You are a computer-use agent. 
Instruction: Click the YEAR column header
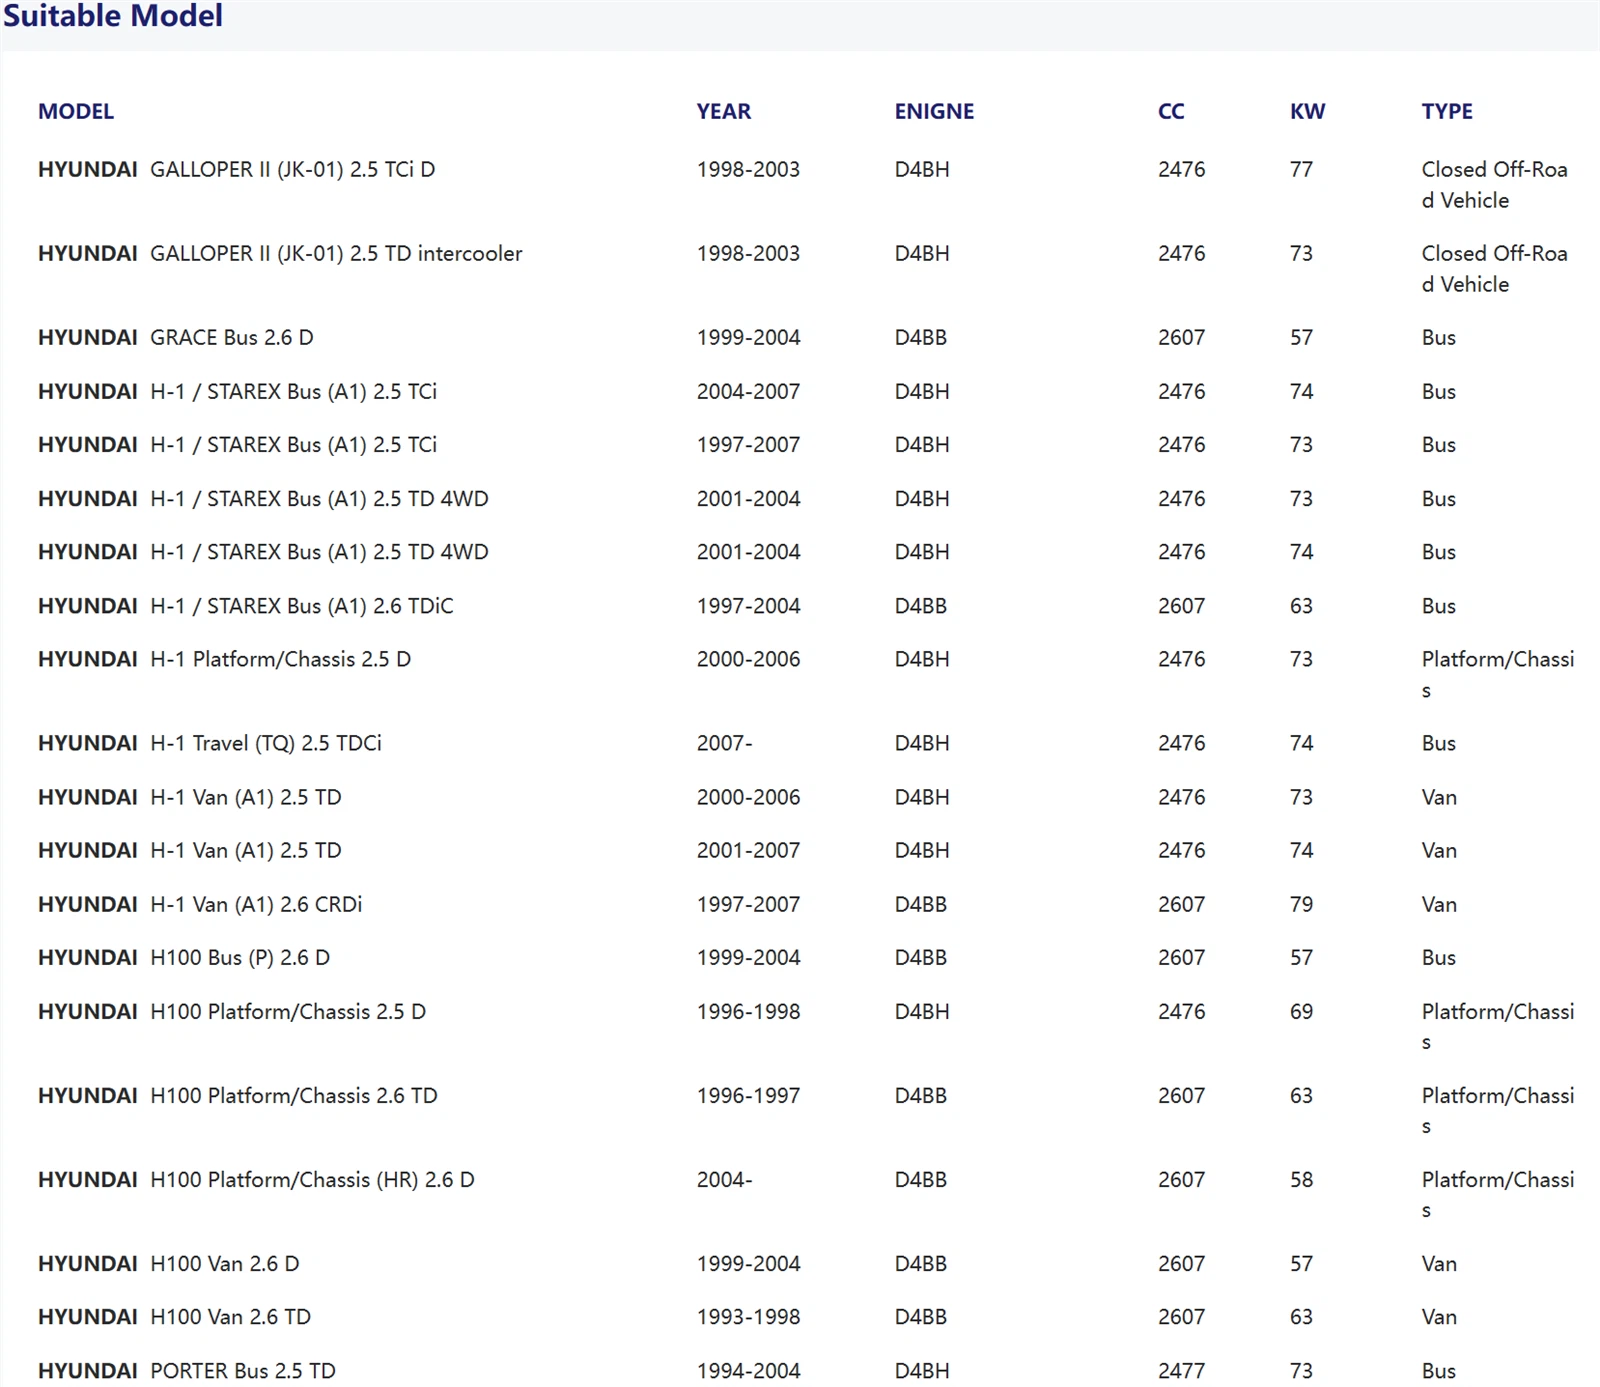(724, 111)
